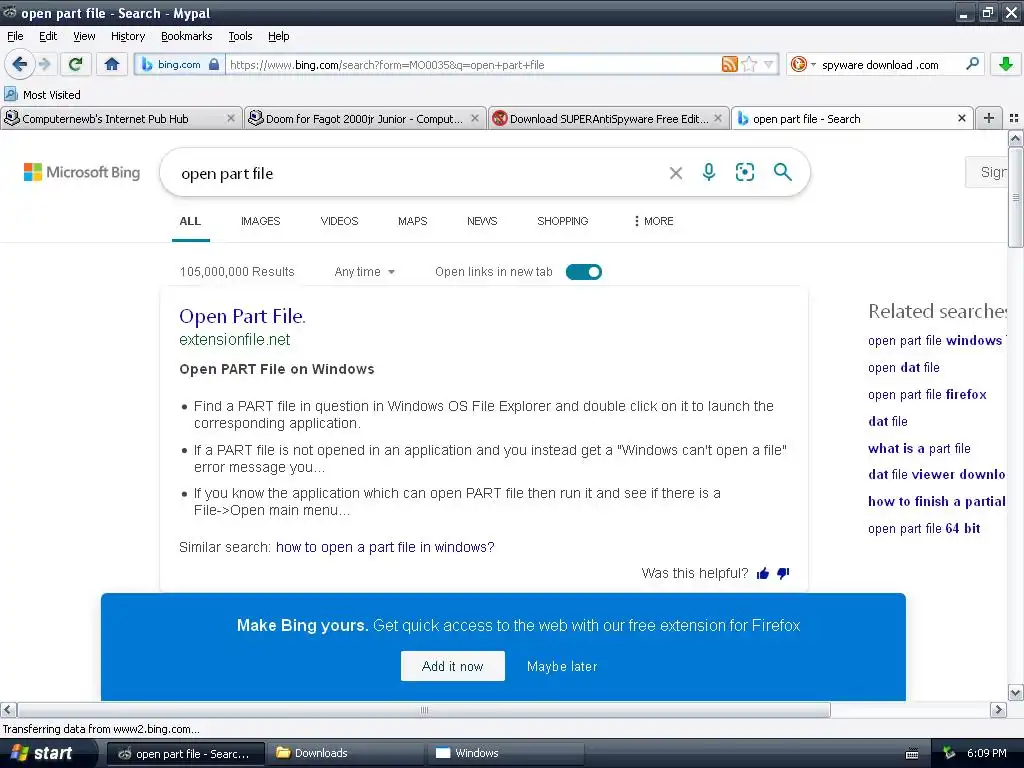Open a new tab with plus button
Image resolution: width=1024 pixels, height=768 pixels.
coord(989,118)
